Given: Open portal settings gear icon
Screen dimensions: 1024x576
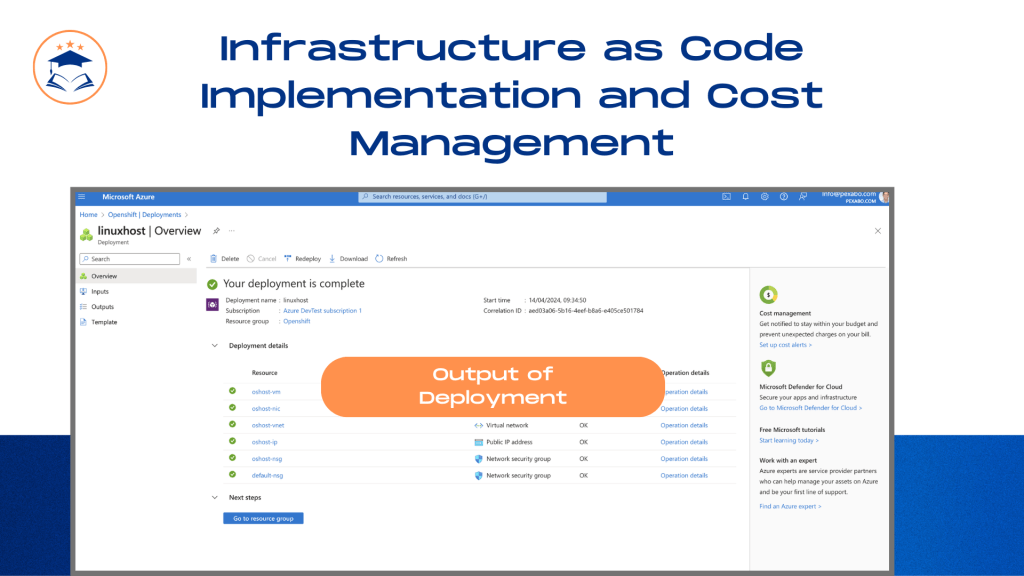Looking at the screenshot, I should (x=764, y=197).
